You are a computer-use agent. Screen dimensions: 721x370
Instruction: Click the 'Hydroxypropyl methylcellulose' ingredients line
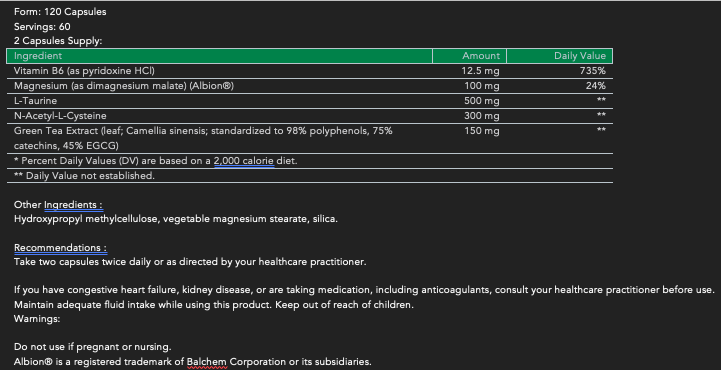point(176,219)
